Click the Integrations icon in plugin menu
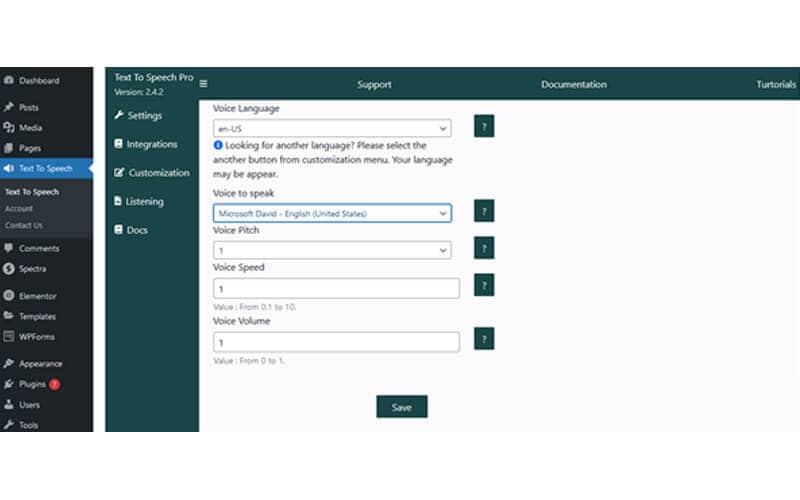Viewport: 800px width, 500px height. 118,144
